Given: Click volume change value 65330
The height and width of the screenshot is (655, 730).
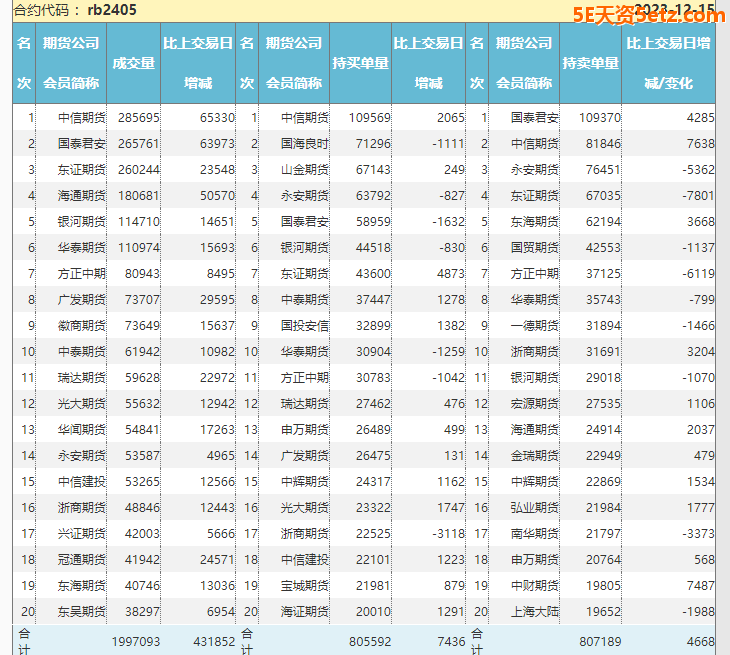Looking at the screenshot, I should (x=217, y=118).
